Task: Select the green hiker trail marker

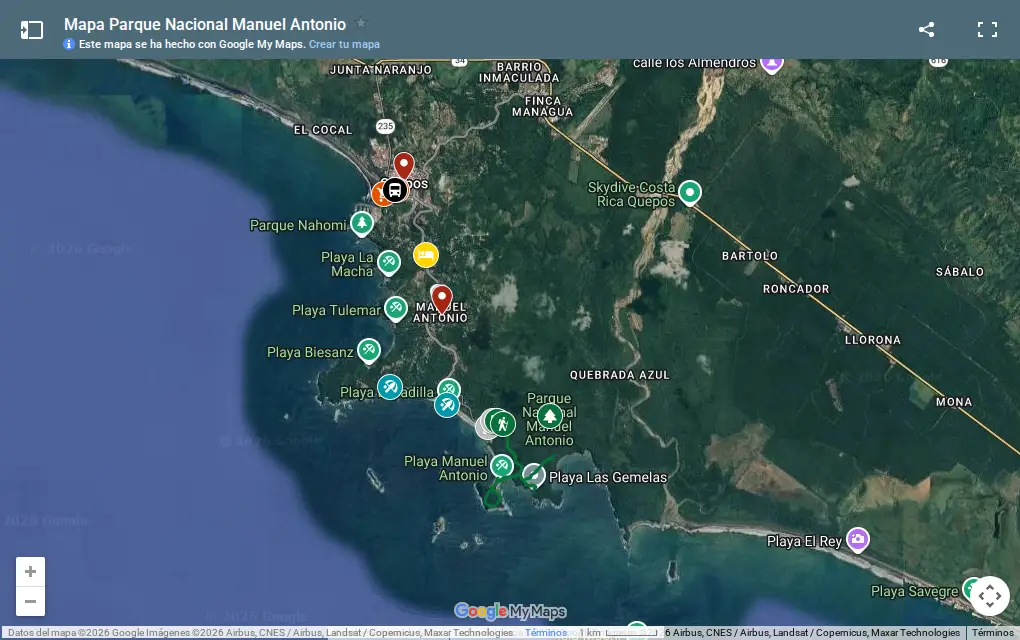Action: click(502, 424)
